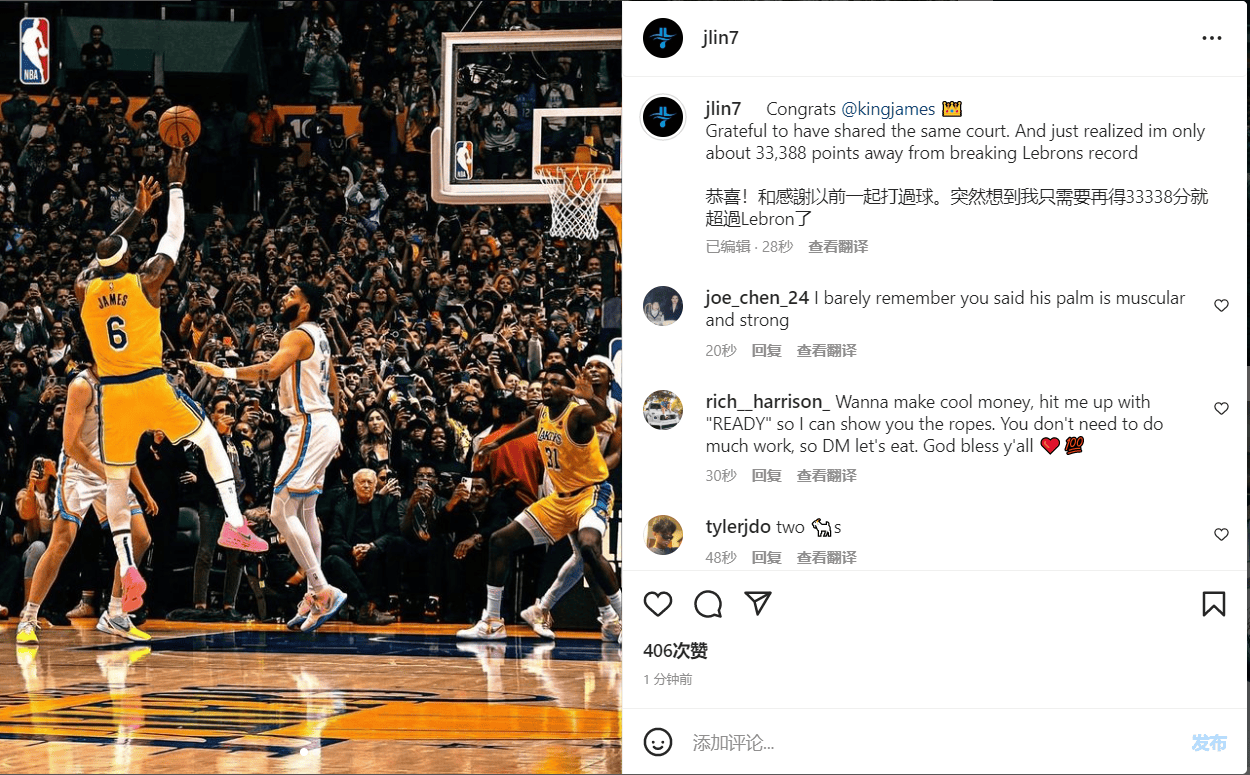Open joe_chen_24's profile picture
Screen dimensions: 1250x775
pyautogui.click(x=663, y=306)
